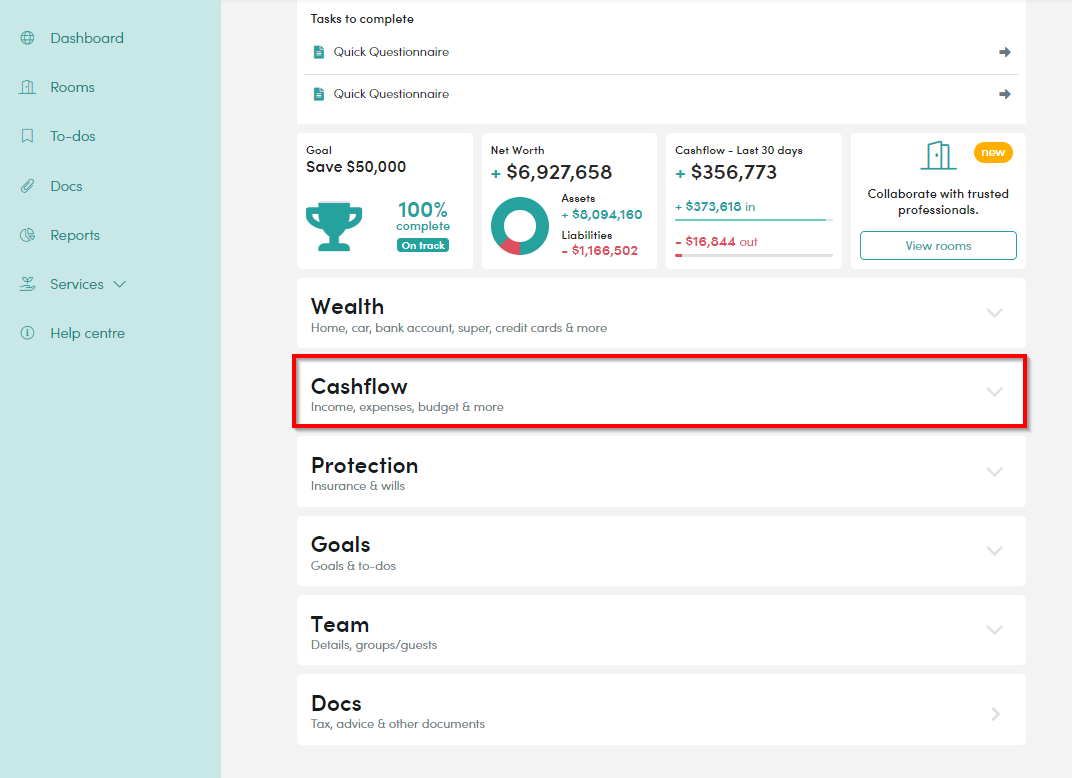Click the '100% complete' goal text
The image size is (1072, 778).
tap(423, 216)
